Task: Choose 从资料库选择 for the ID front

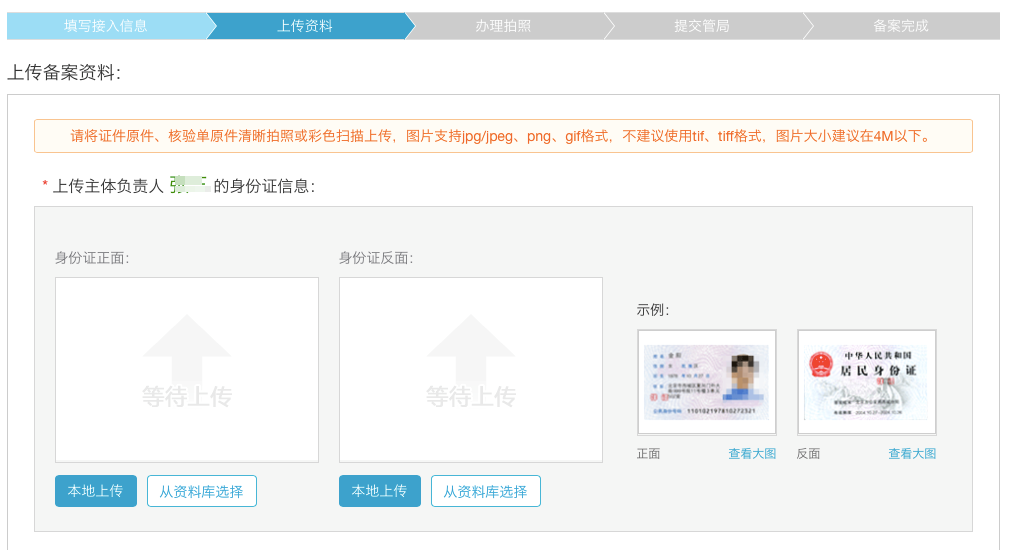Action: coord(202,491)
